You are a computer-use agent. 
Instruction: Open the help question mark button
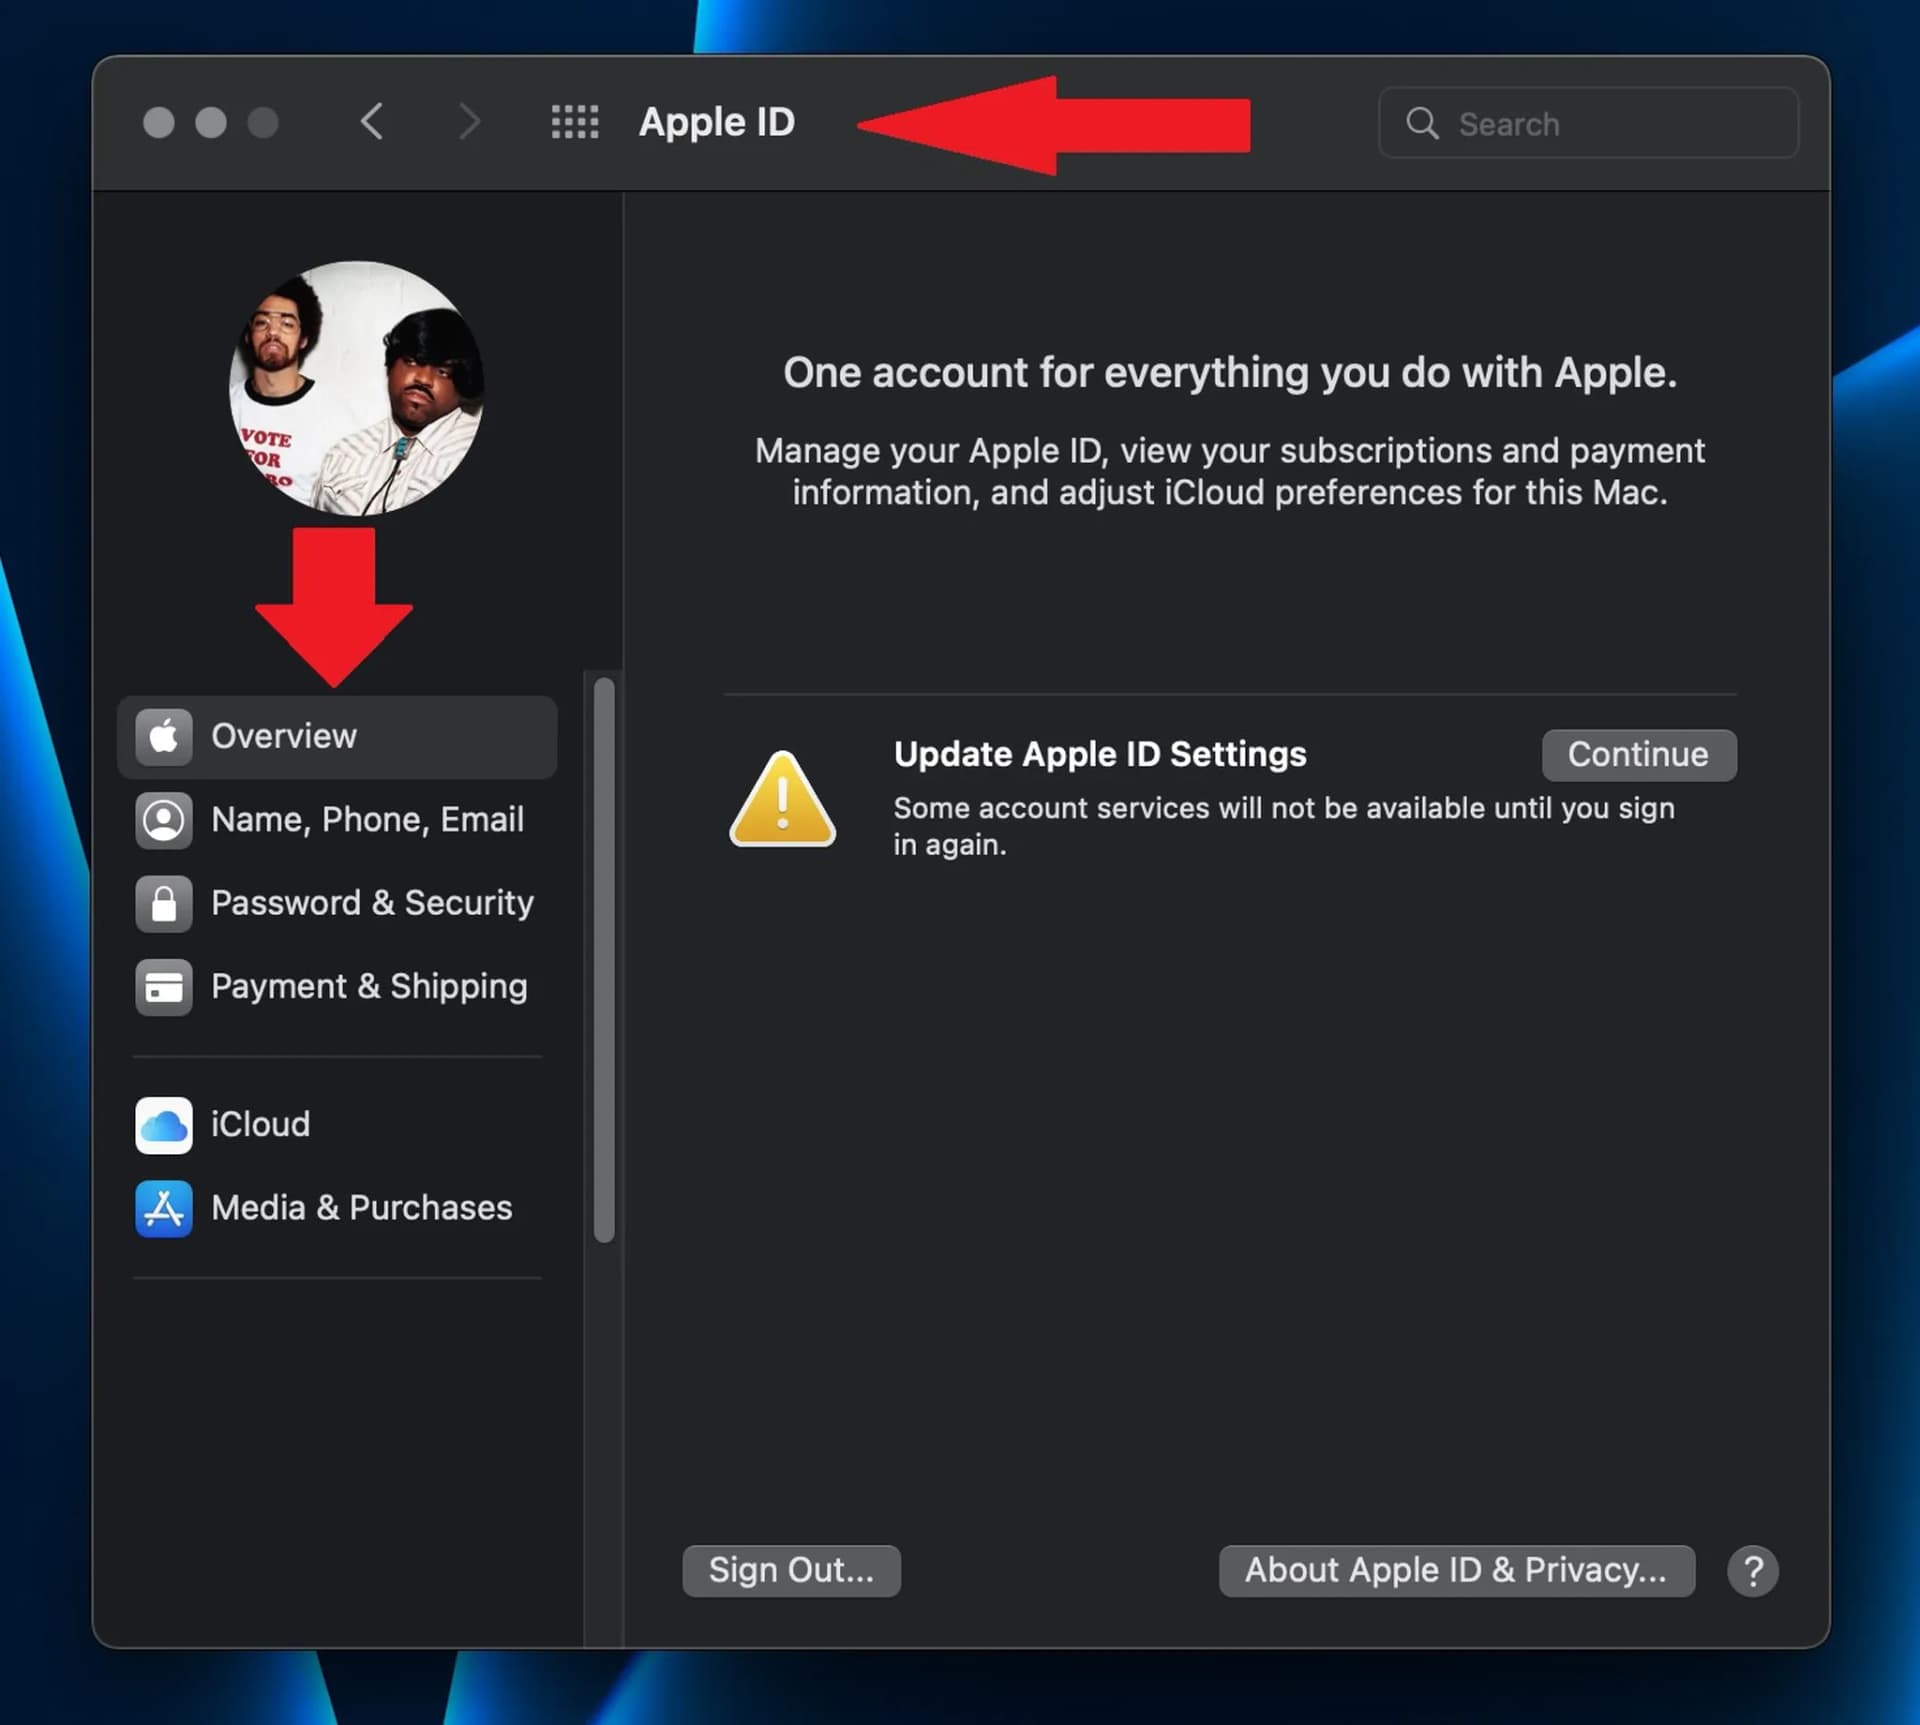(x=1752, y=1571)
